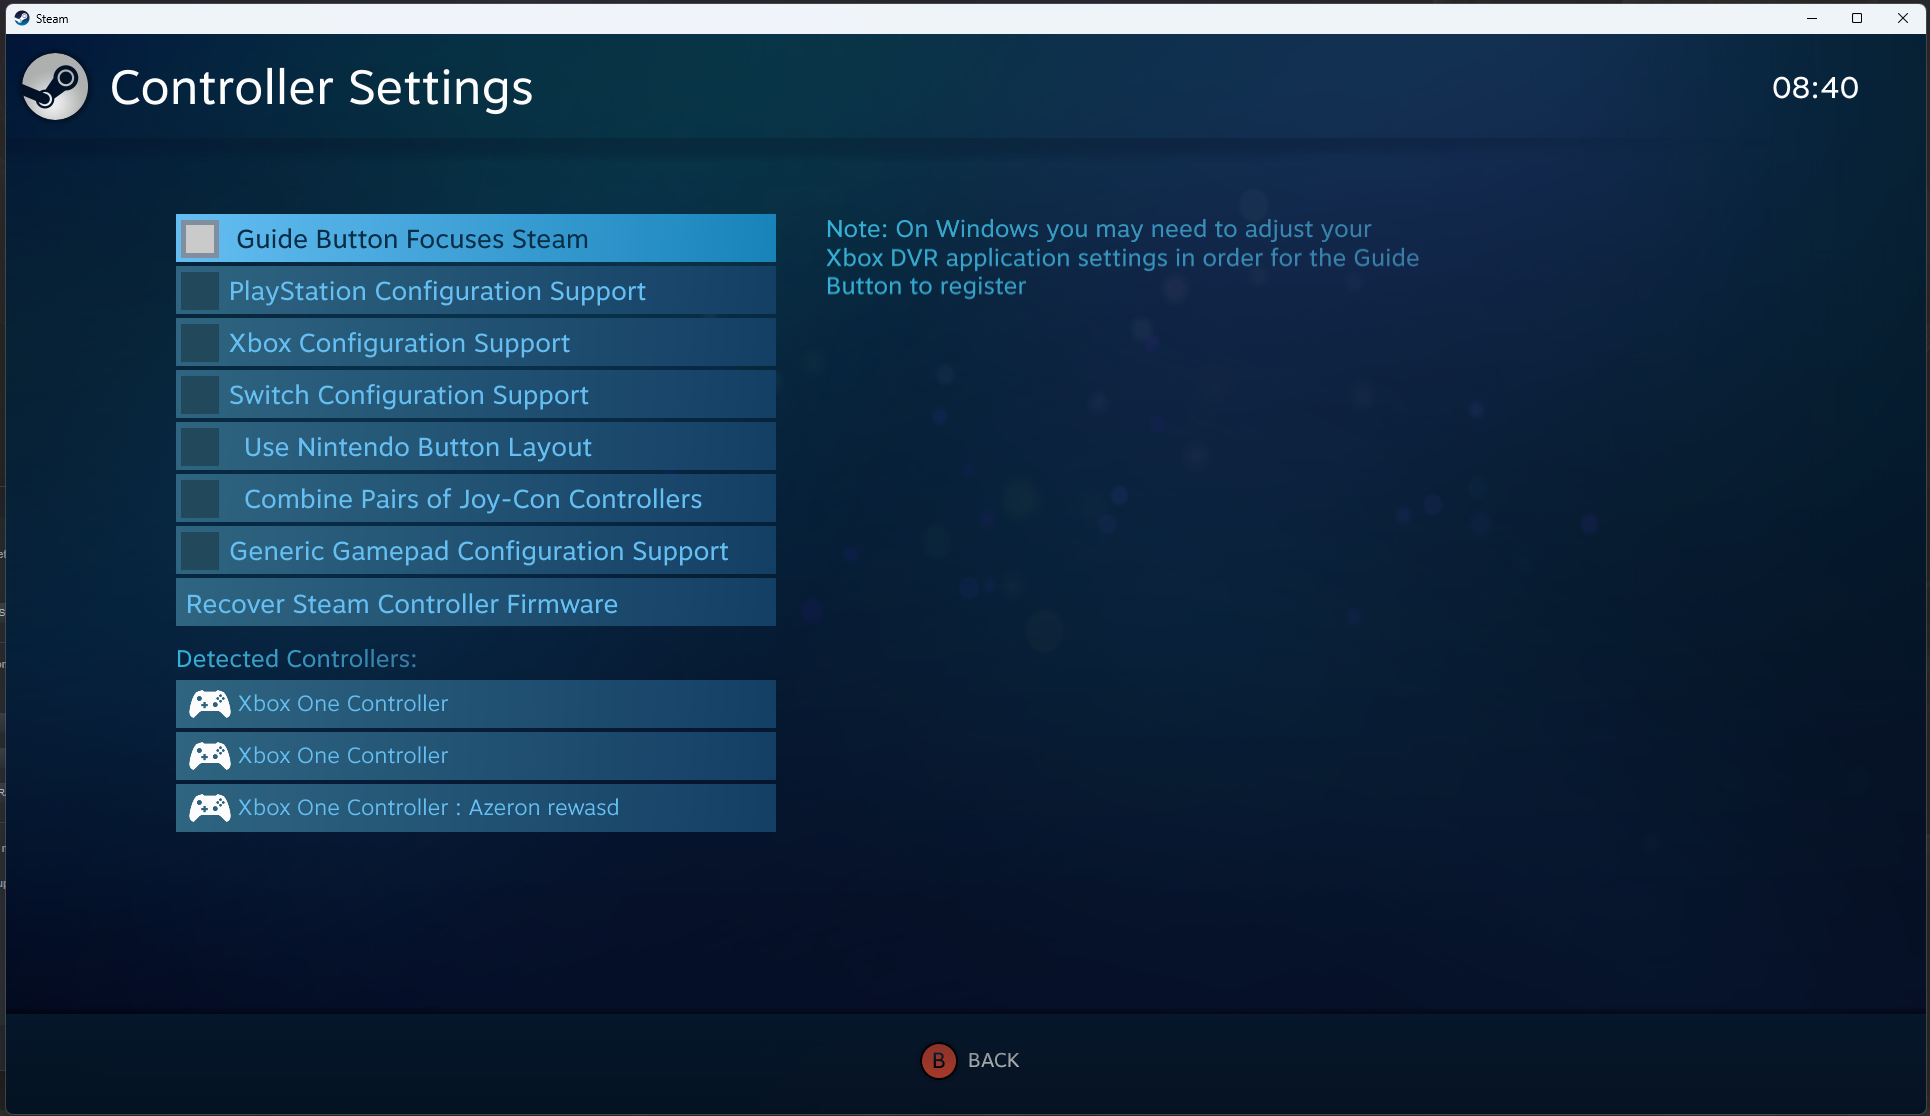Check the Use Nintendo Button Layout box
This screenshot has height=1116, width=1930.
tap(201, 447)
